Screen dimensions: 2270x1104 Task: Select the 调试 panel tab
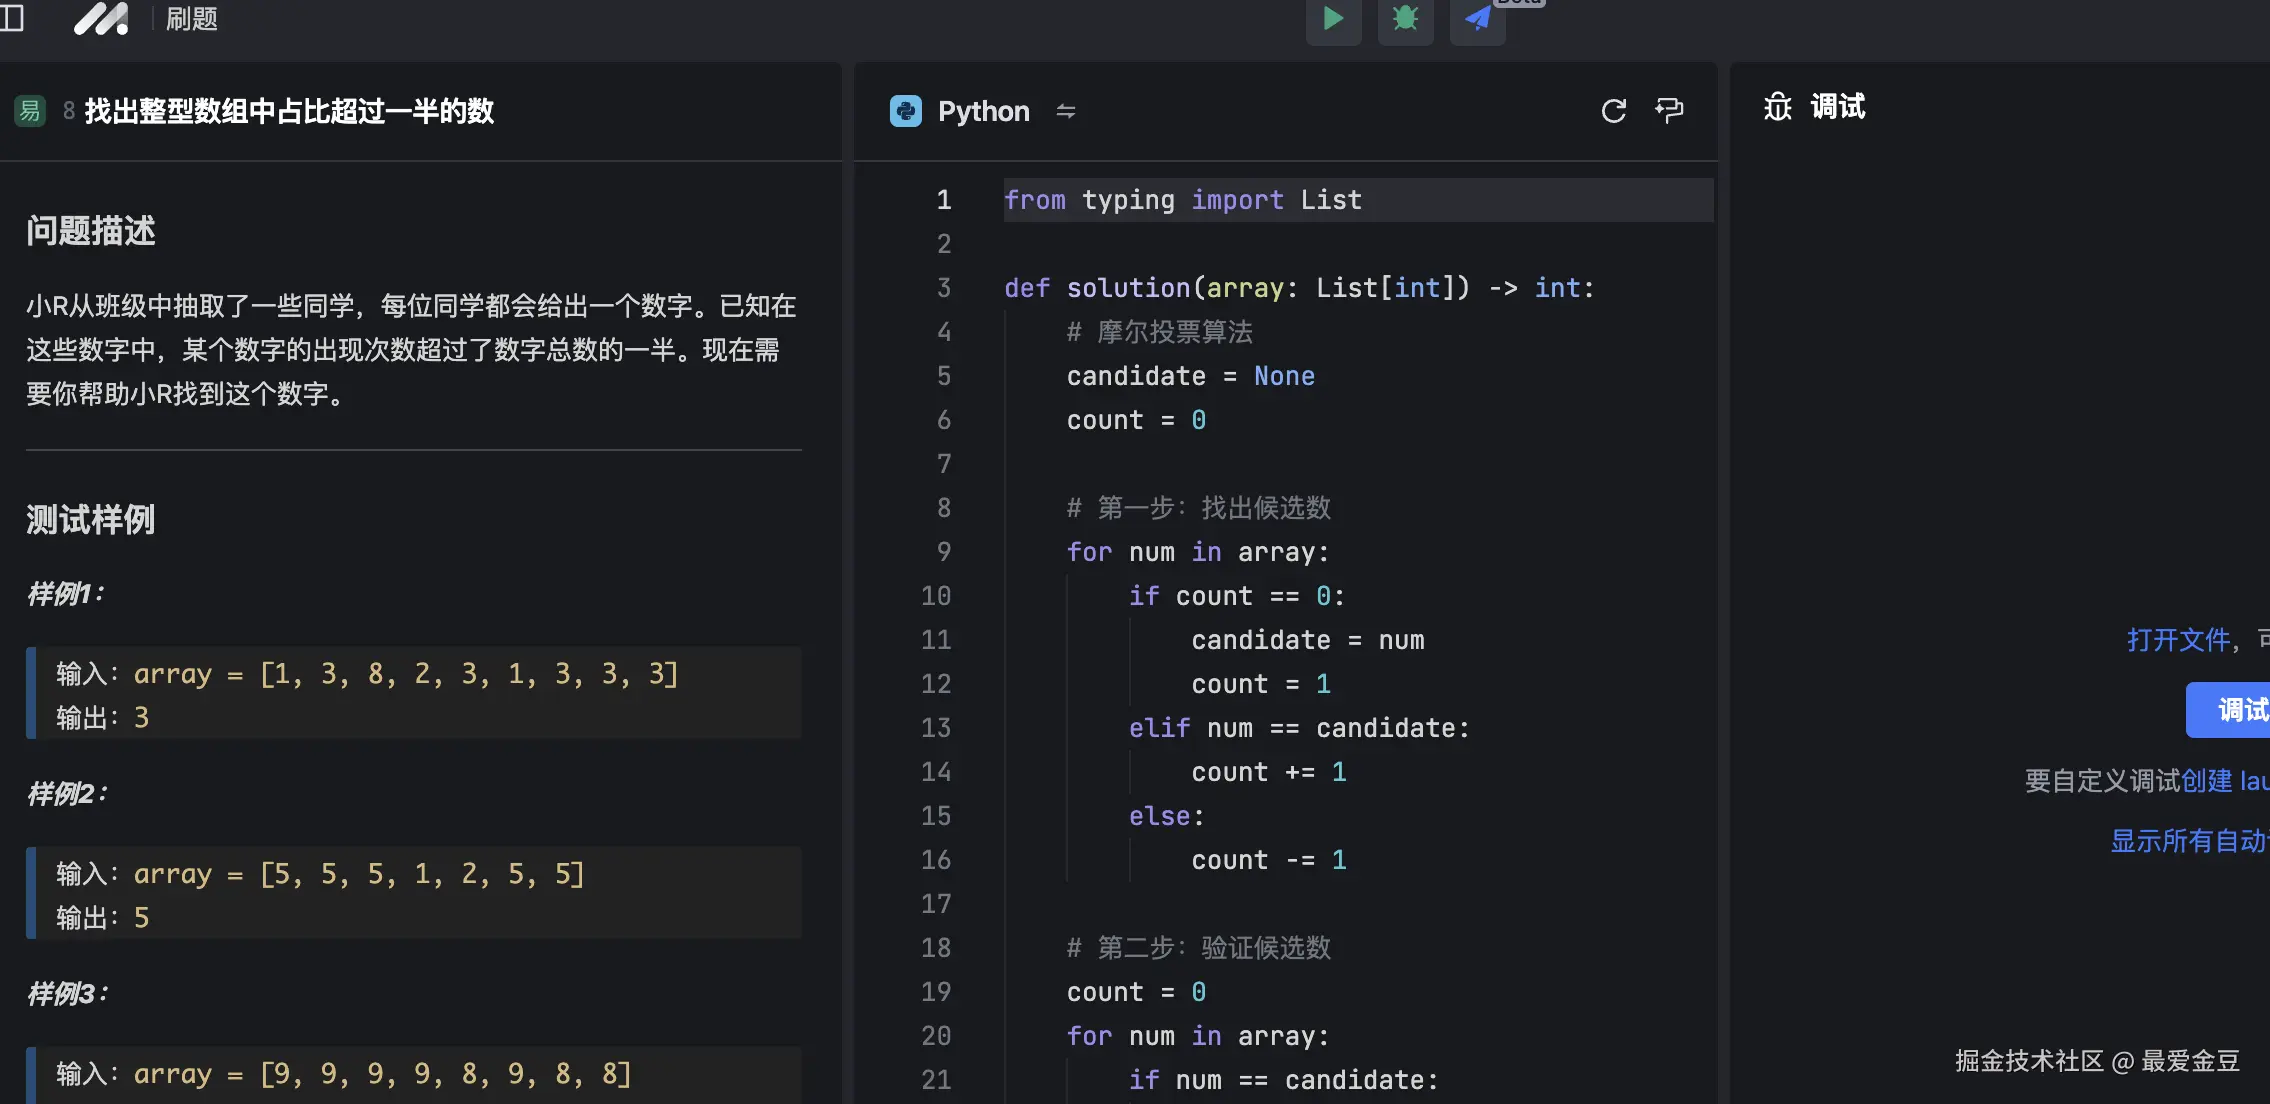click(1837, 107)
